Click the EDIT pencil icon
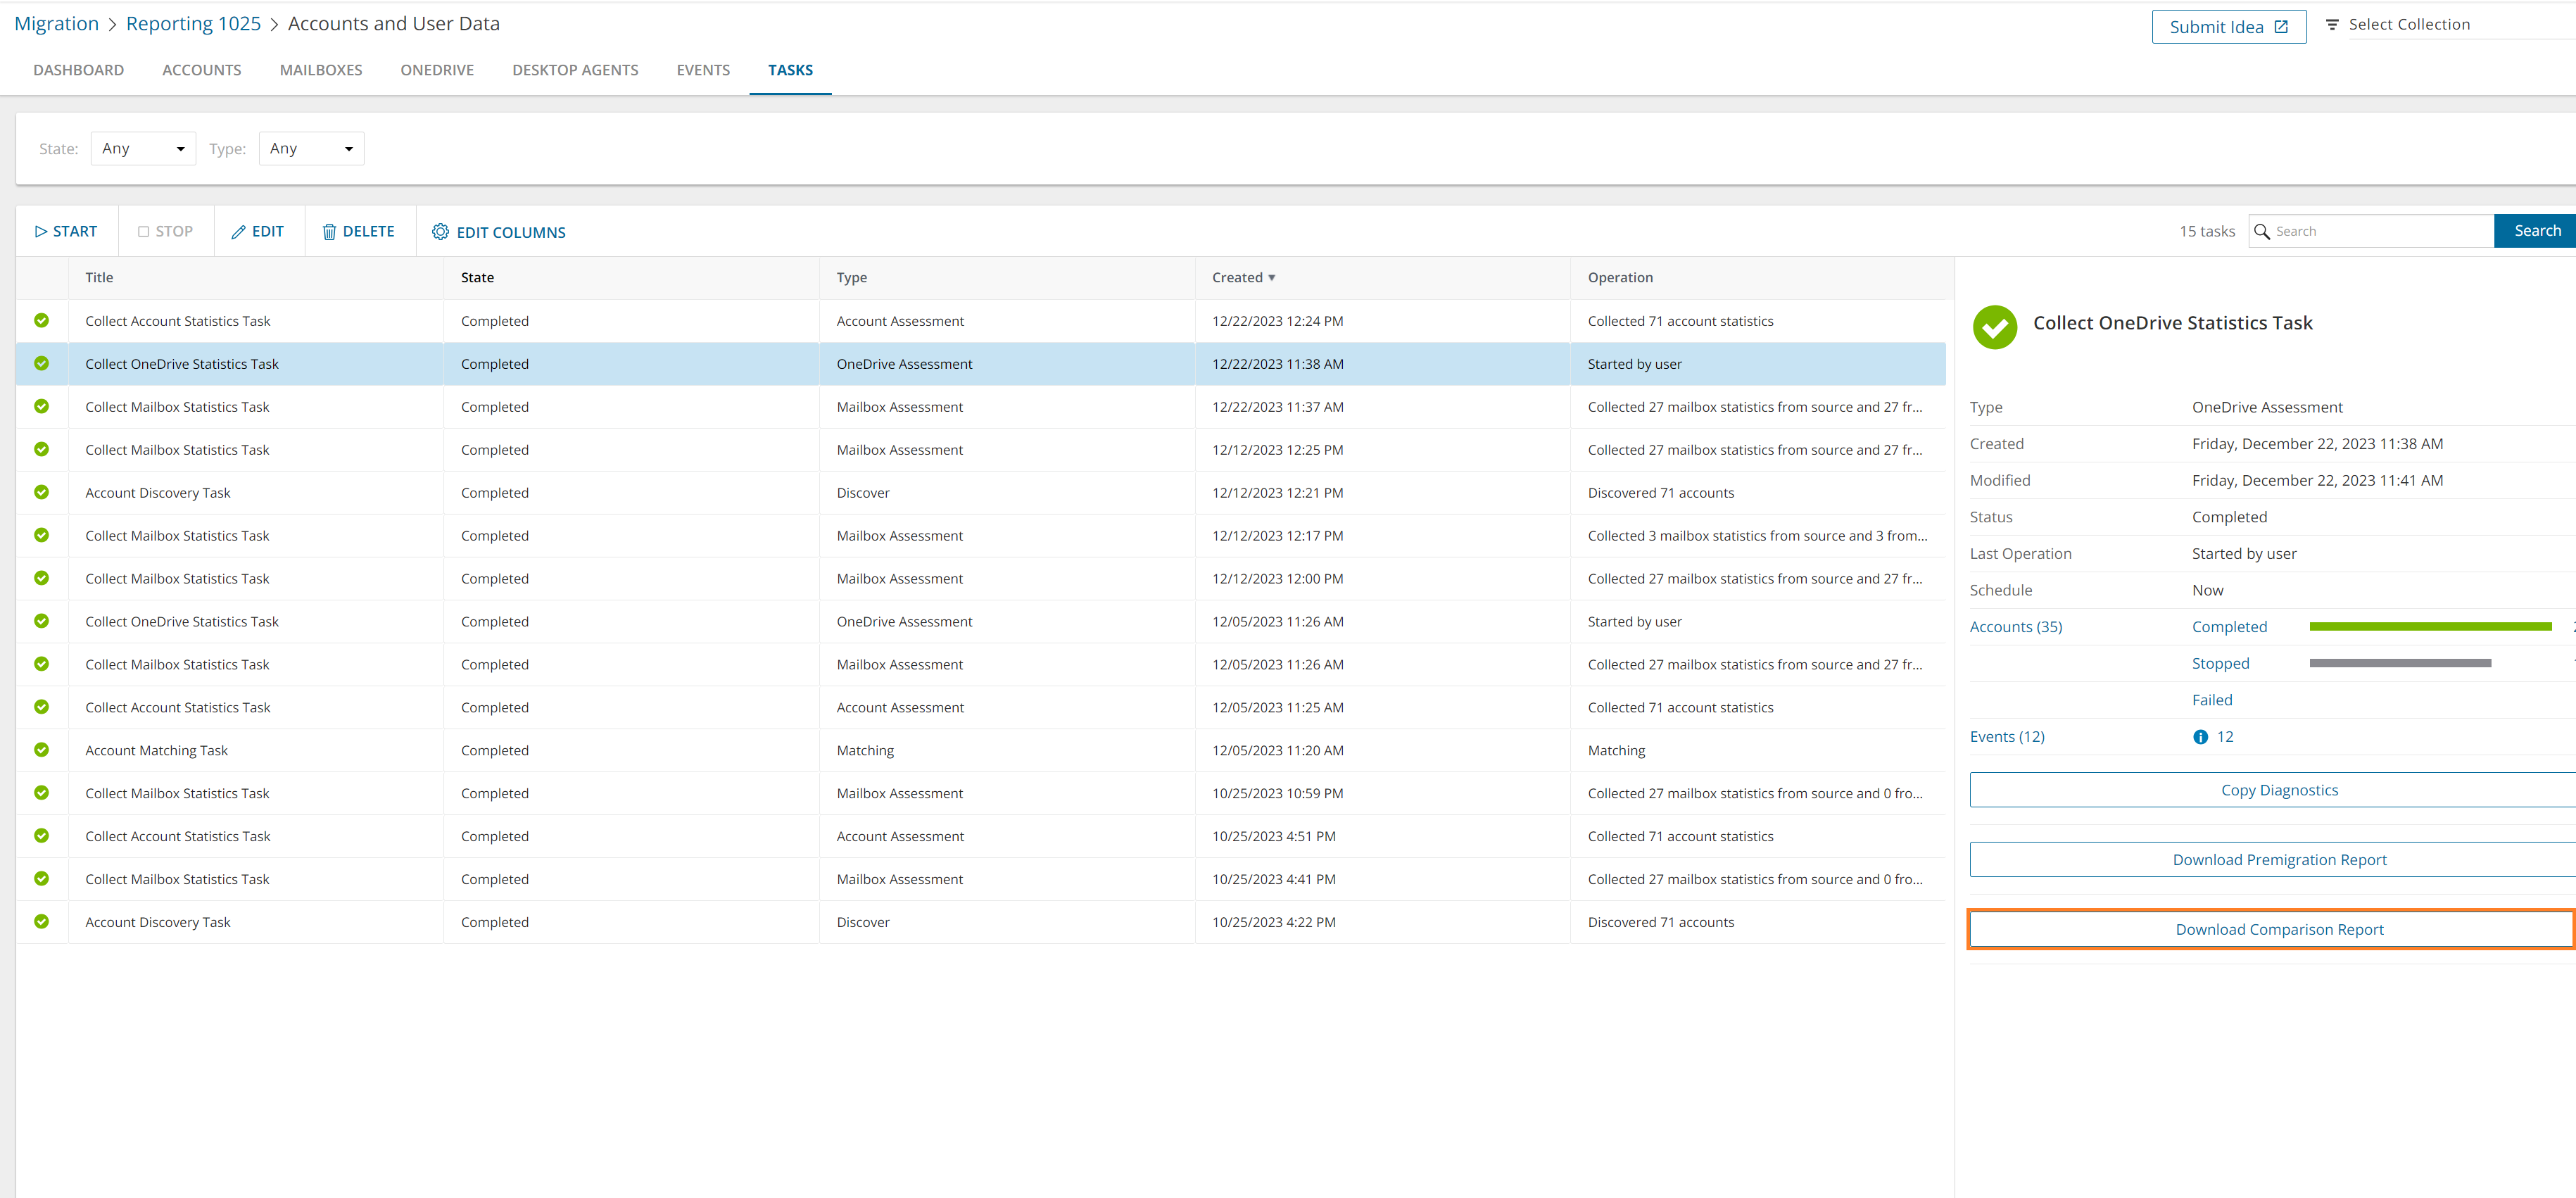The width and height of the screenshot is (2576, 1198). [238, 232]
